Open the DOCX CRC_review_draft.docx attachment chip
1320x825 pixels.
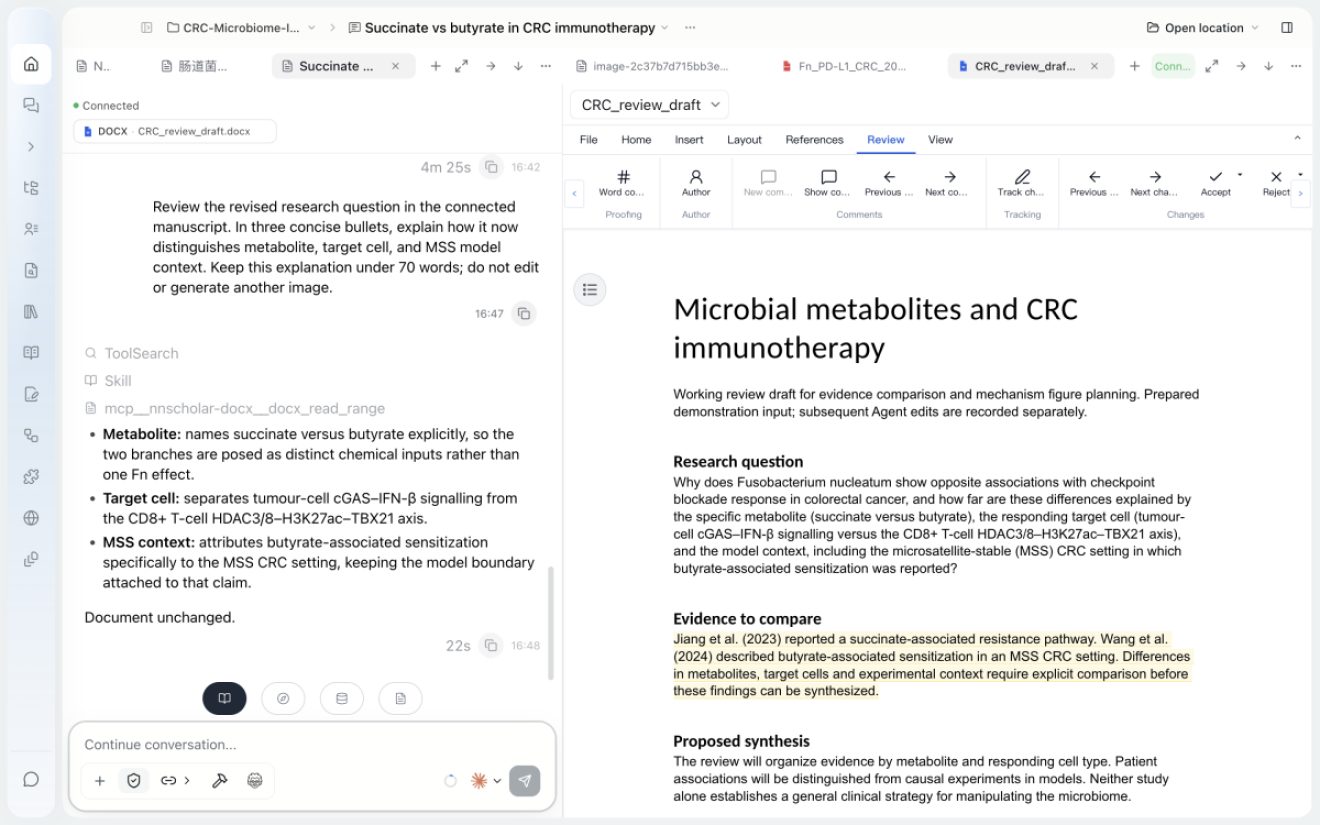coord(175,131)
